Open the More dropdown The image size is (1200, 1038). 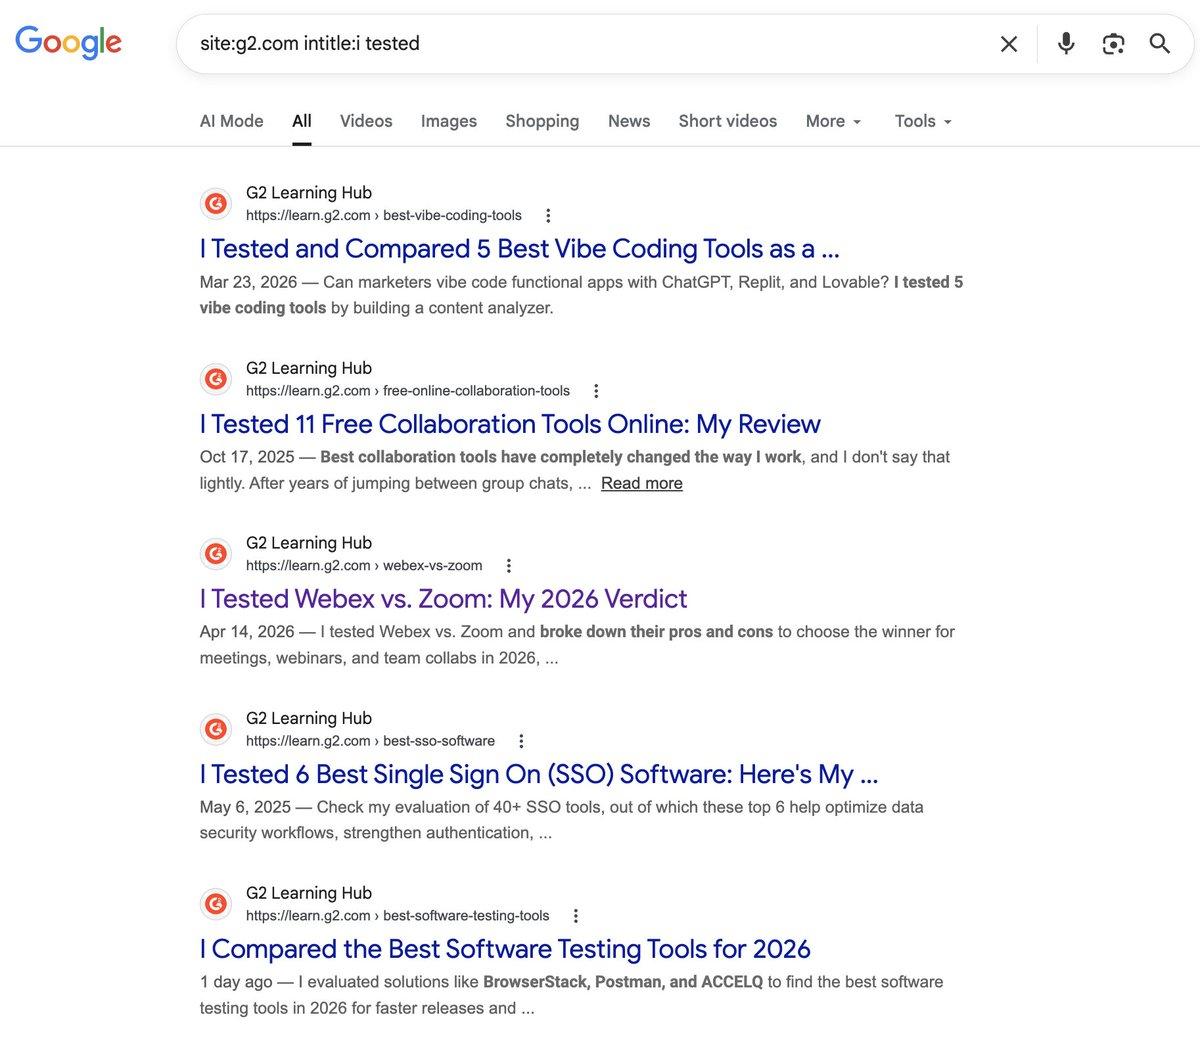(831, 120)
